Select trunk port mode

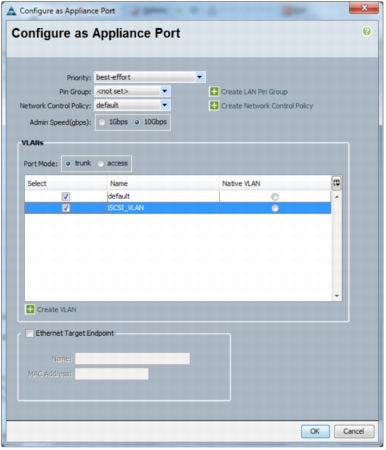(68, 164)
